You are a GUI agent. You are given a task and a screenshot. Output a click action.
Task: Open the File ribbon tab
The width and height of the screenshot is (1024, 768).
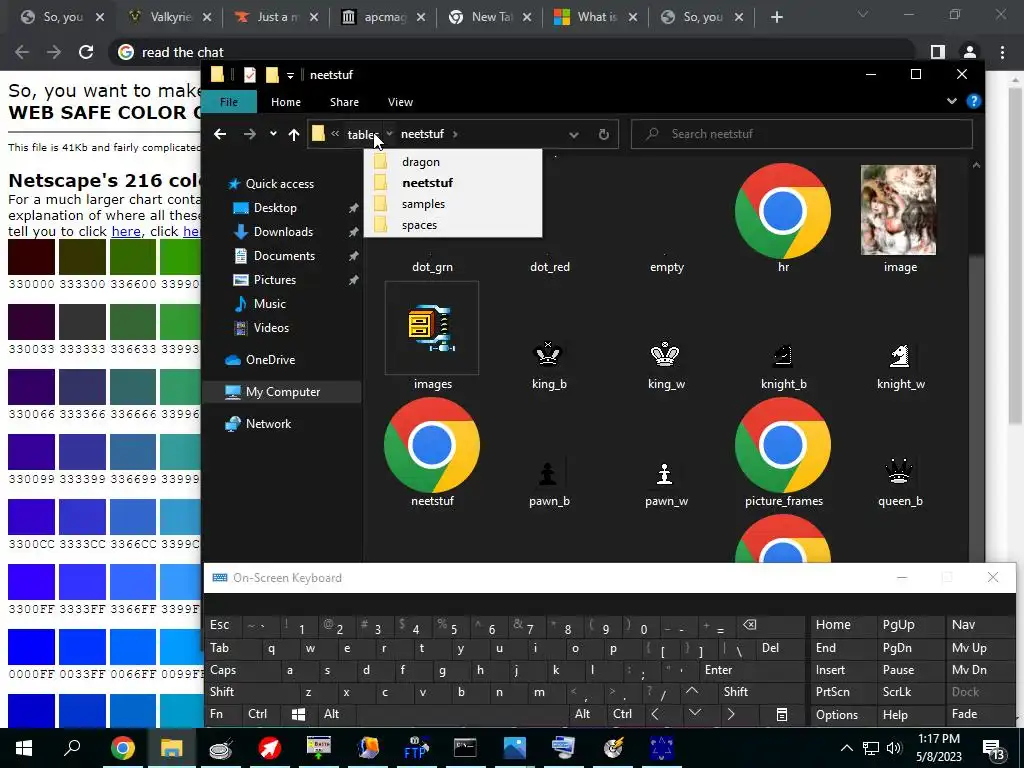point(229,102)
